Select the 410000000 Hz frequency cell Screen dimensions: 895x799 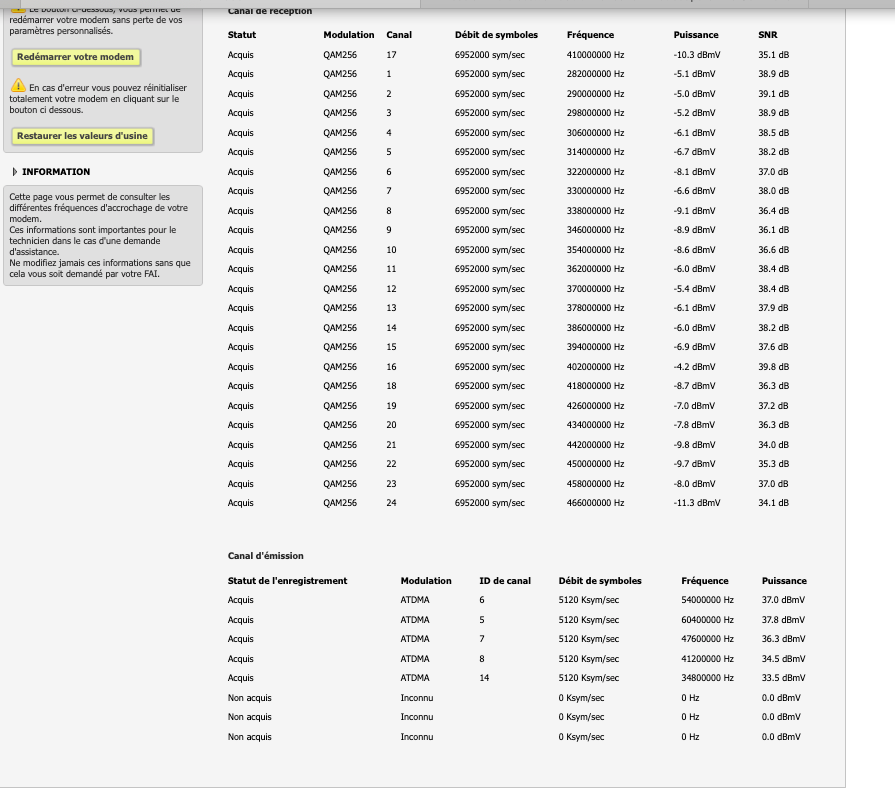(x=595, y=55)
